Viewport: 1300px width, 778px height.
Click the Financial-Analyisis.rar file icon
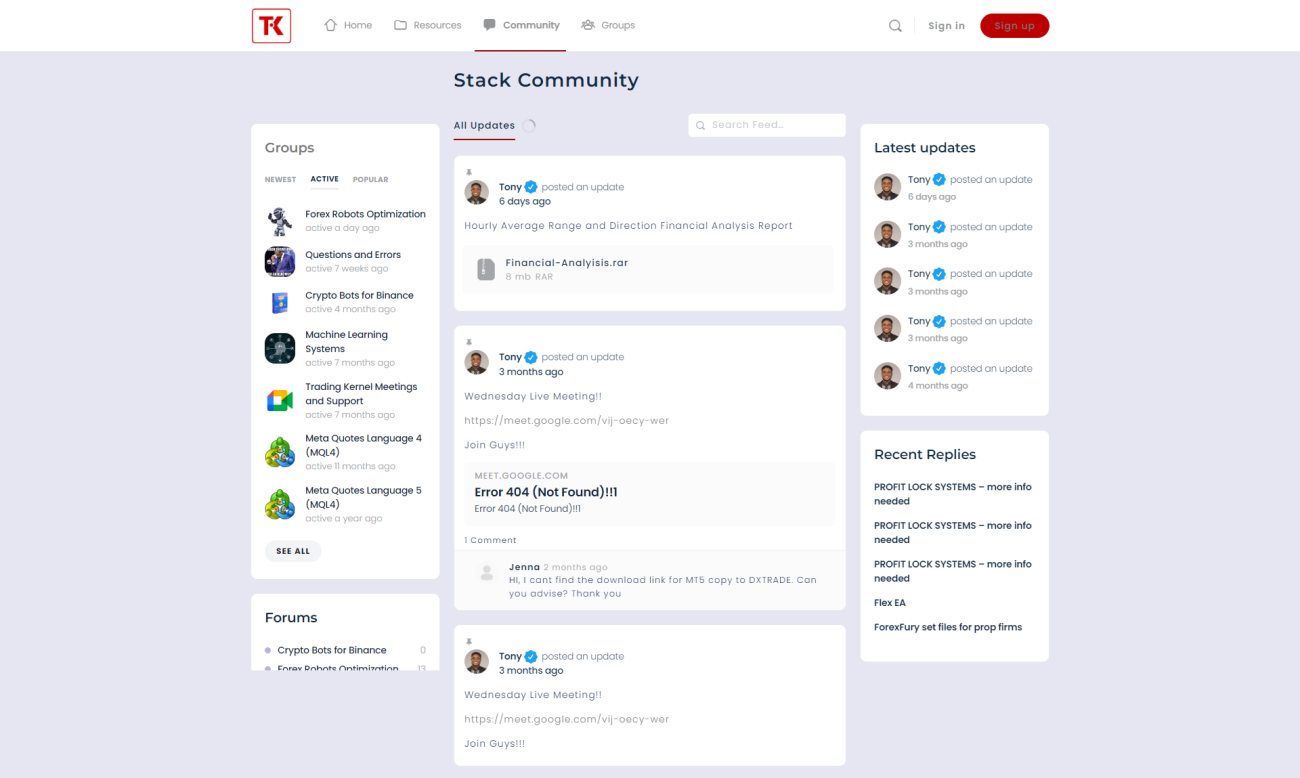[486, 269]
